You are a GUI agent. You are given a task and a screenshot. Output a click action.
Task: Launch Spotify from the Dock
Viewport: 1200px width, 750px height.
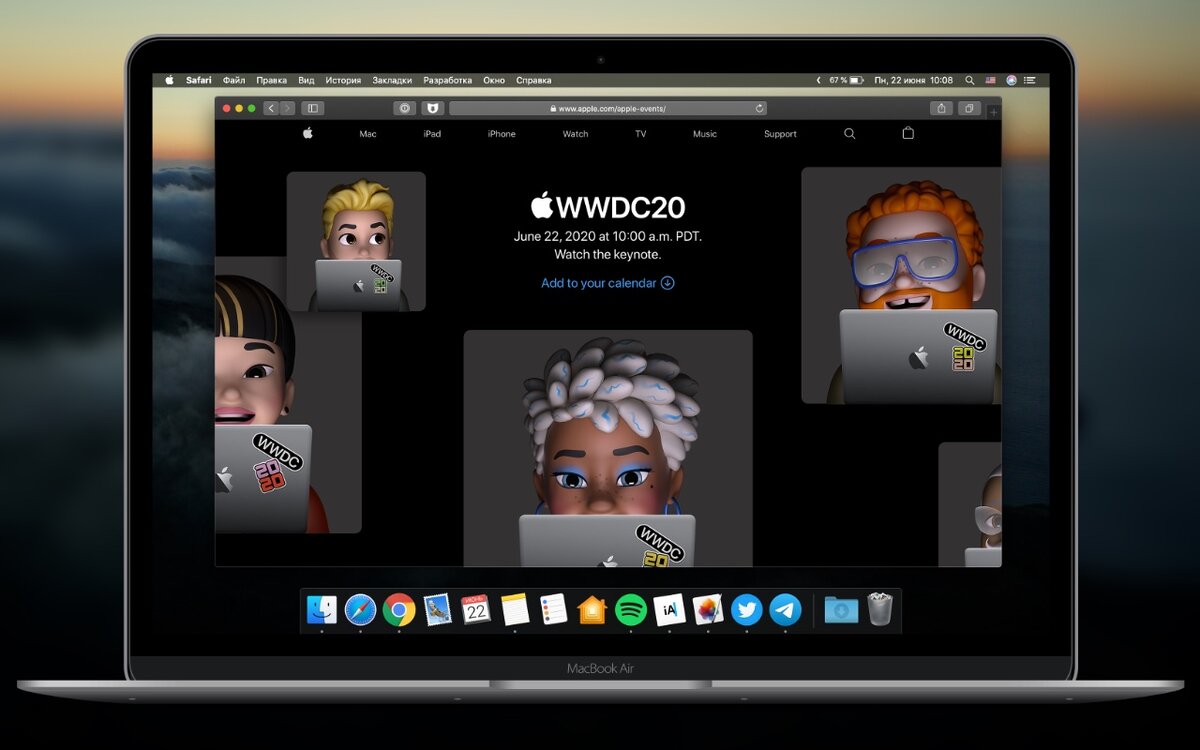[631, 609]
